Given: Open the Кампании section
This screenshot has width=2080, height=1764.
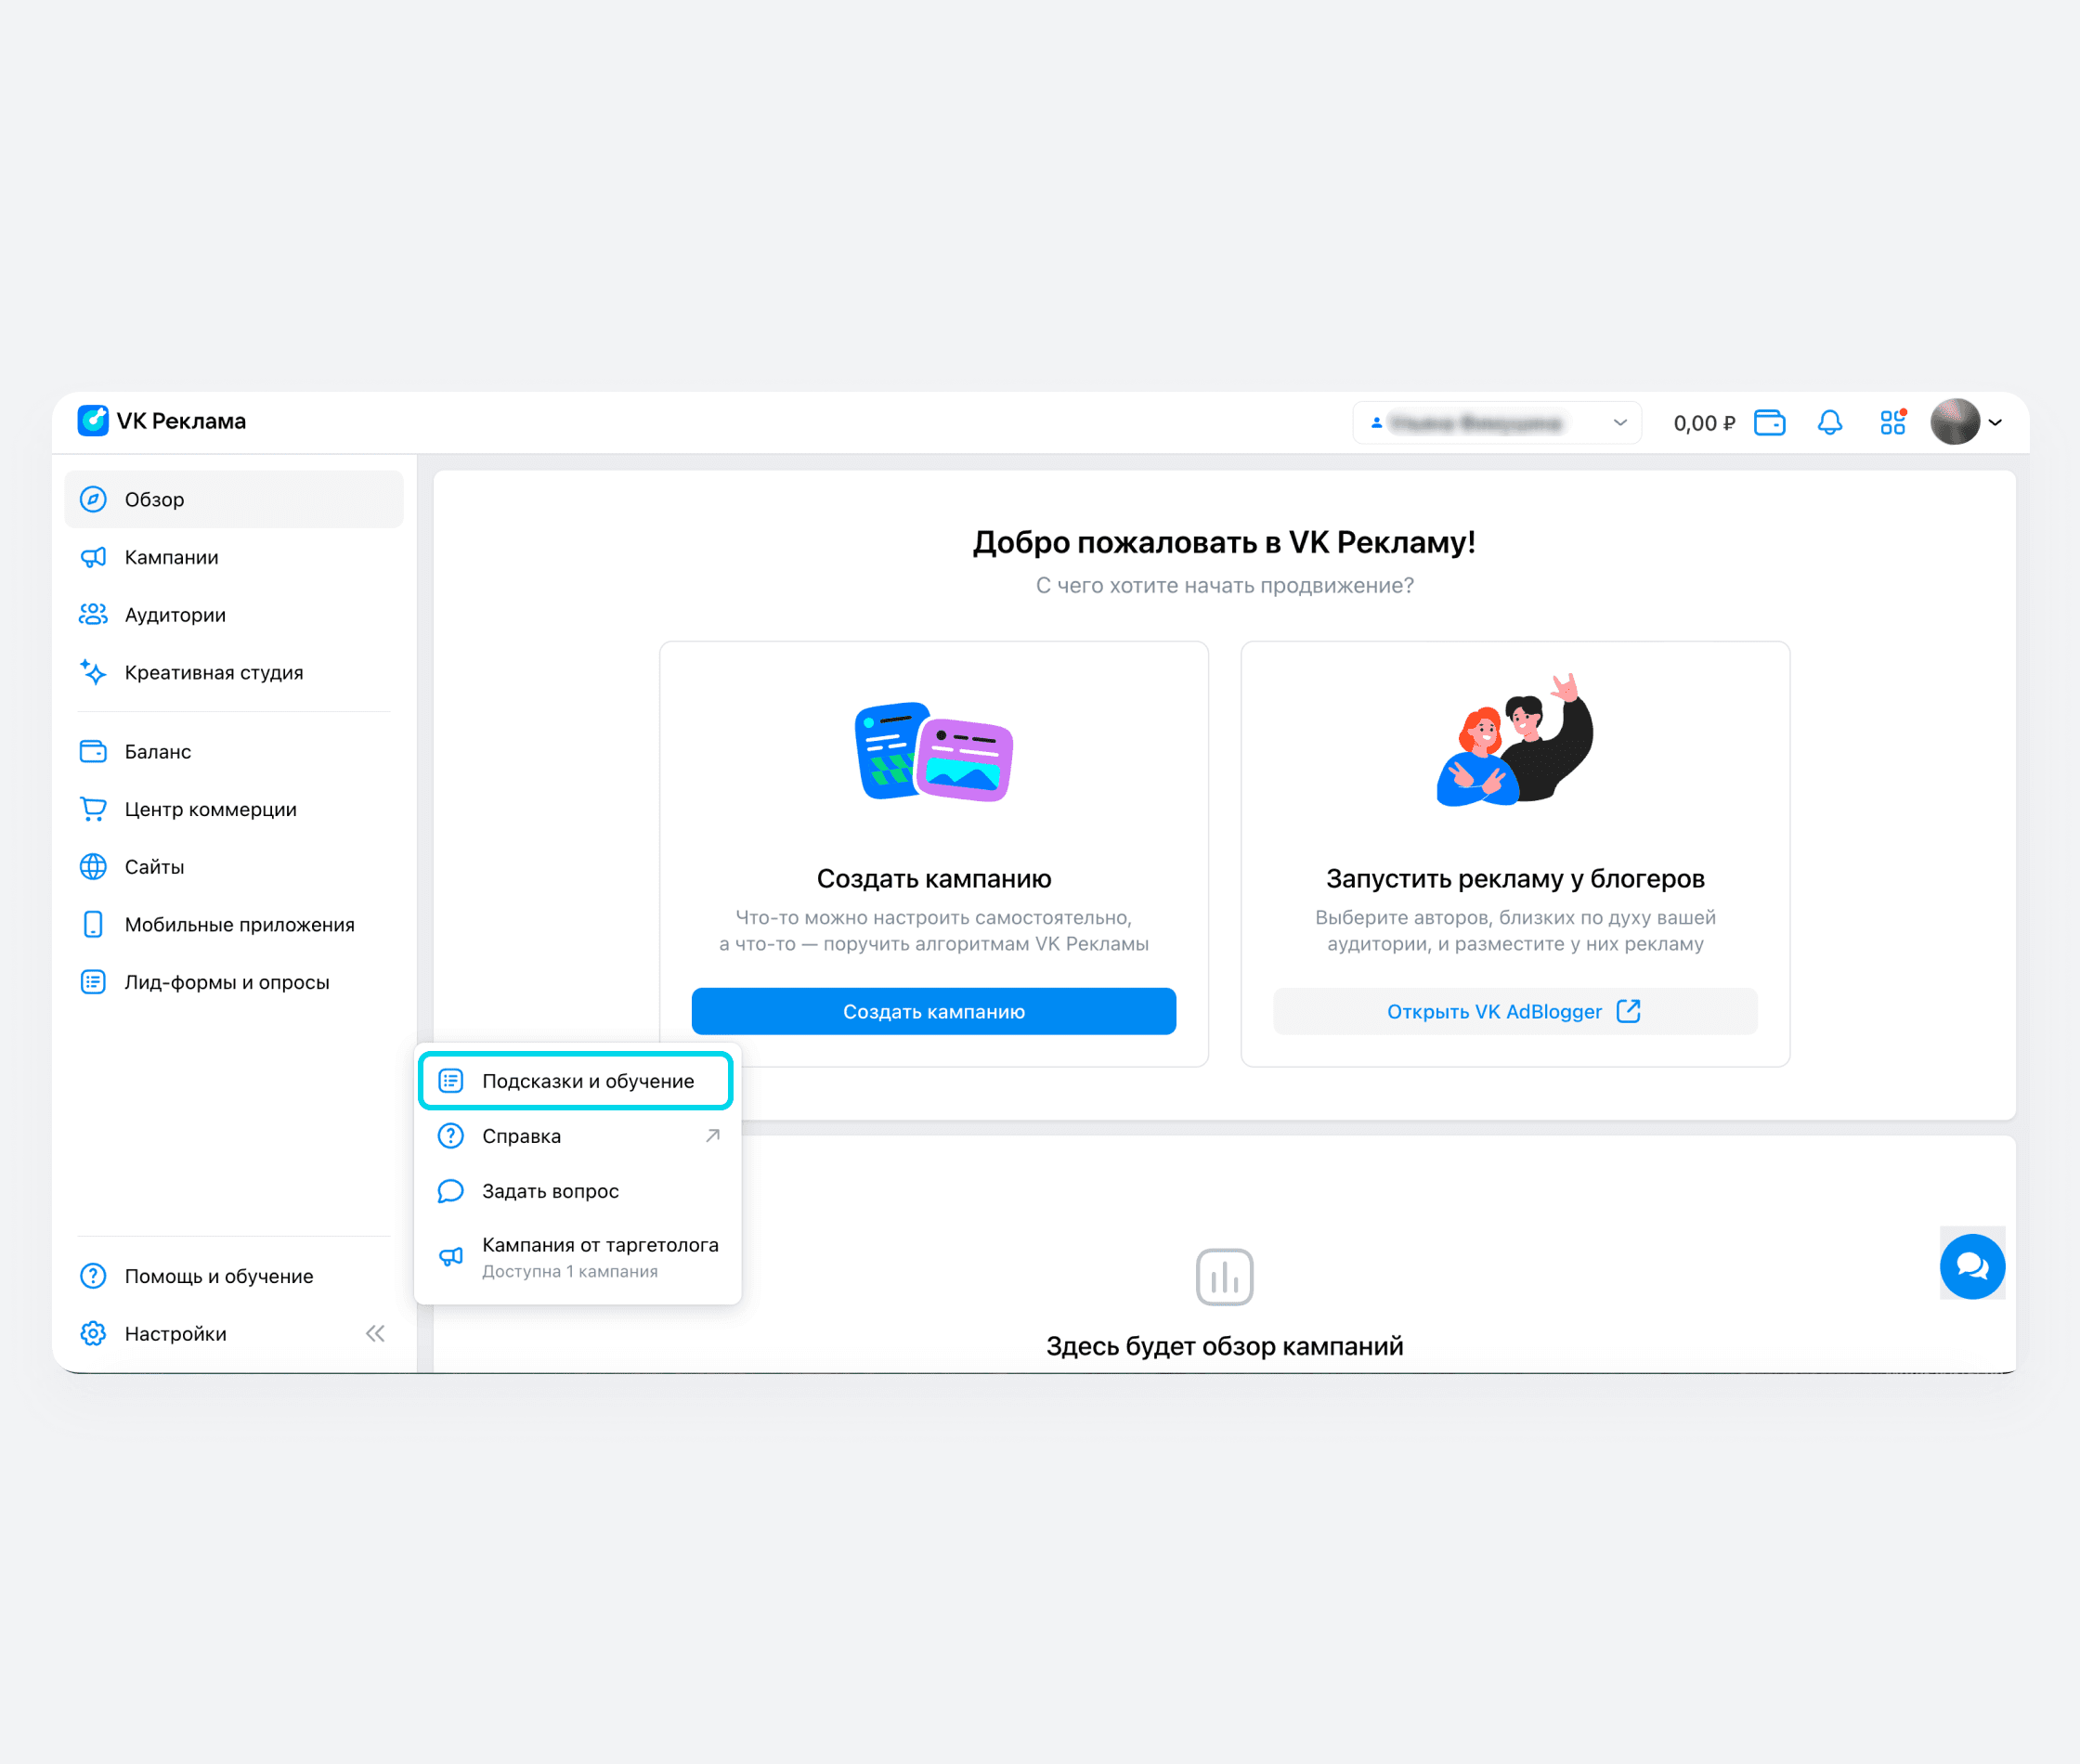Looking at the screenshot, I should pyautogui.click(x=234, y=557).
